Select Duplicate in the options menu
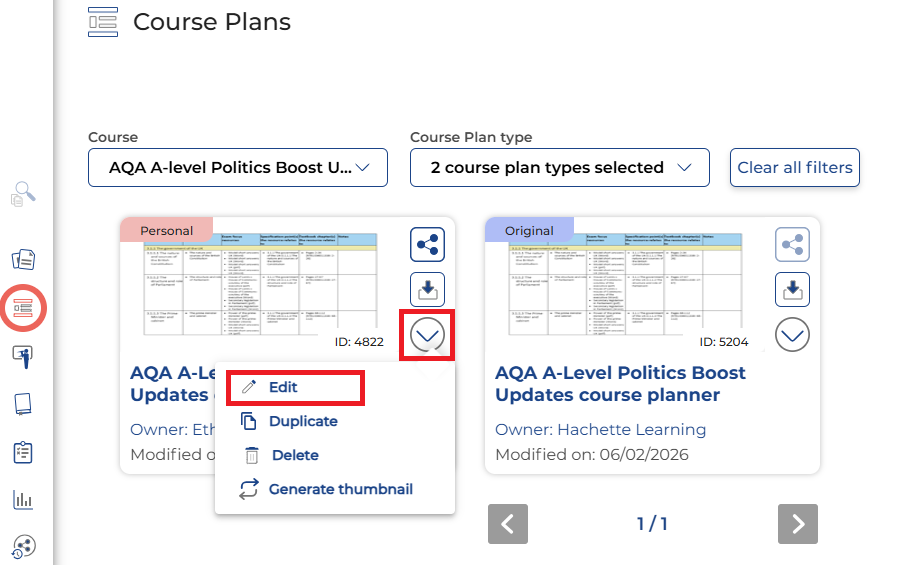The image size is (908, 565). coord(303,421)
